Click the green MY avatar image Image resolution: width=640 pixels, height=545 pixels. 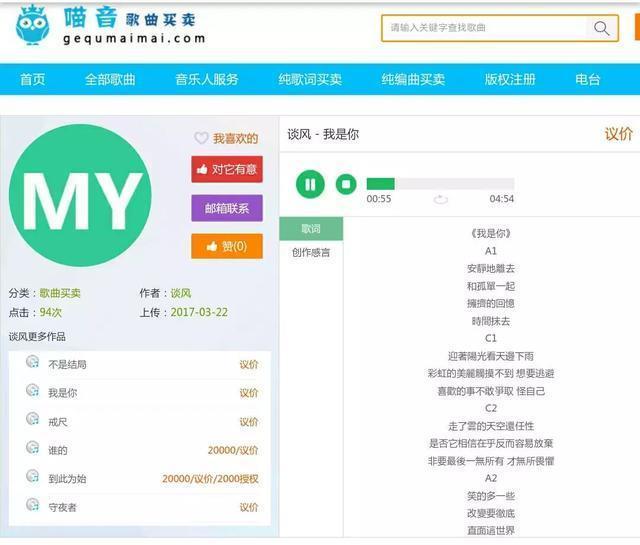(x=80, y=196)
